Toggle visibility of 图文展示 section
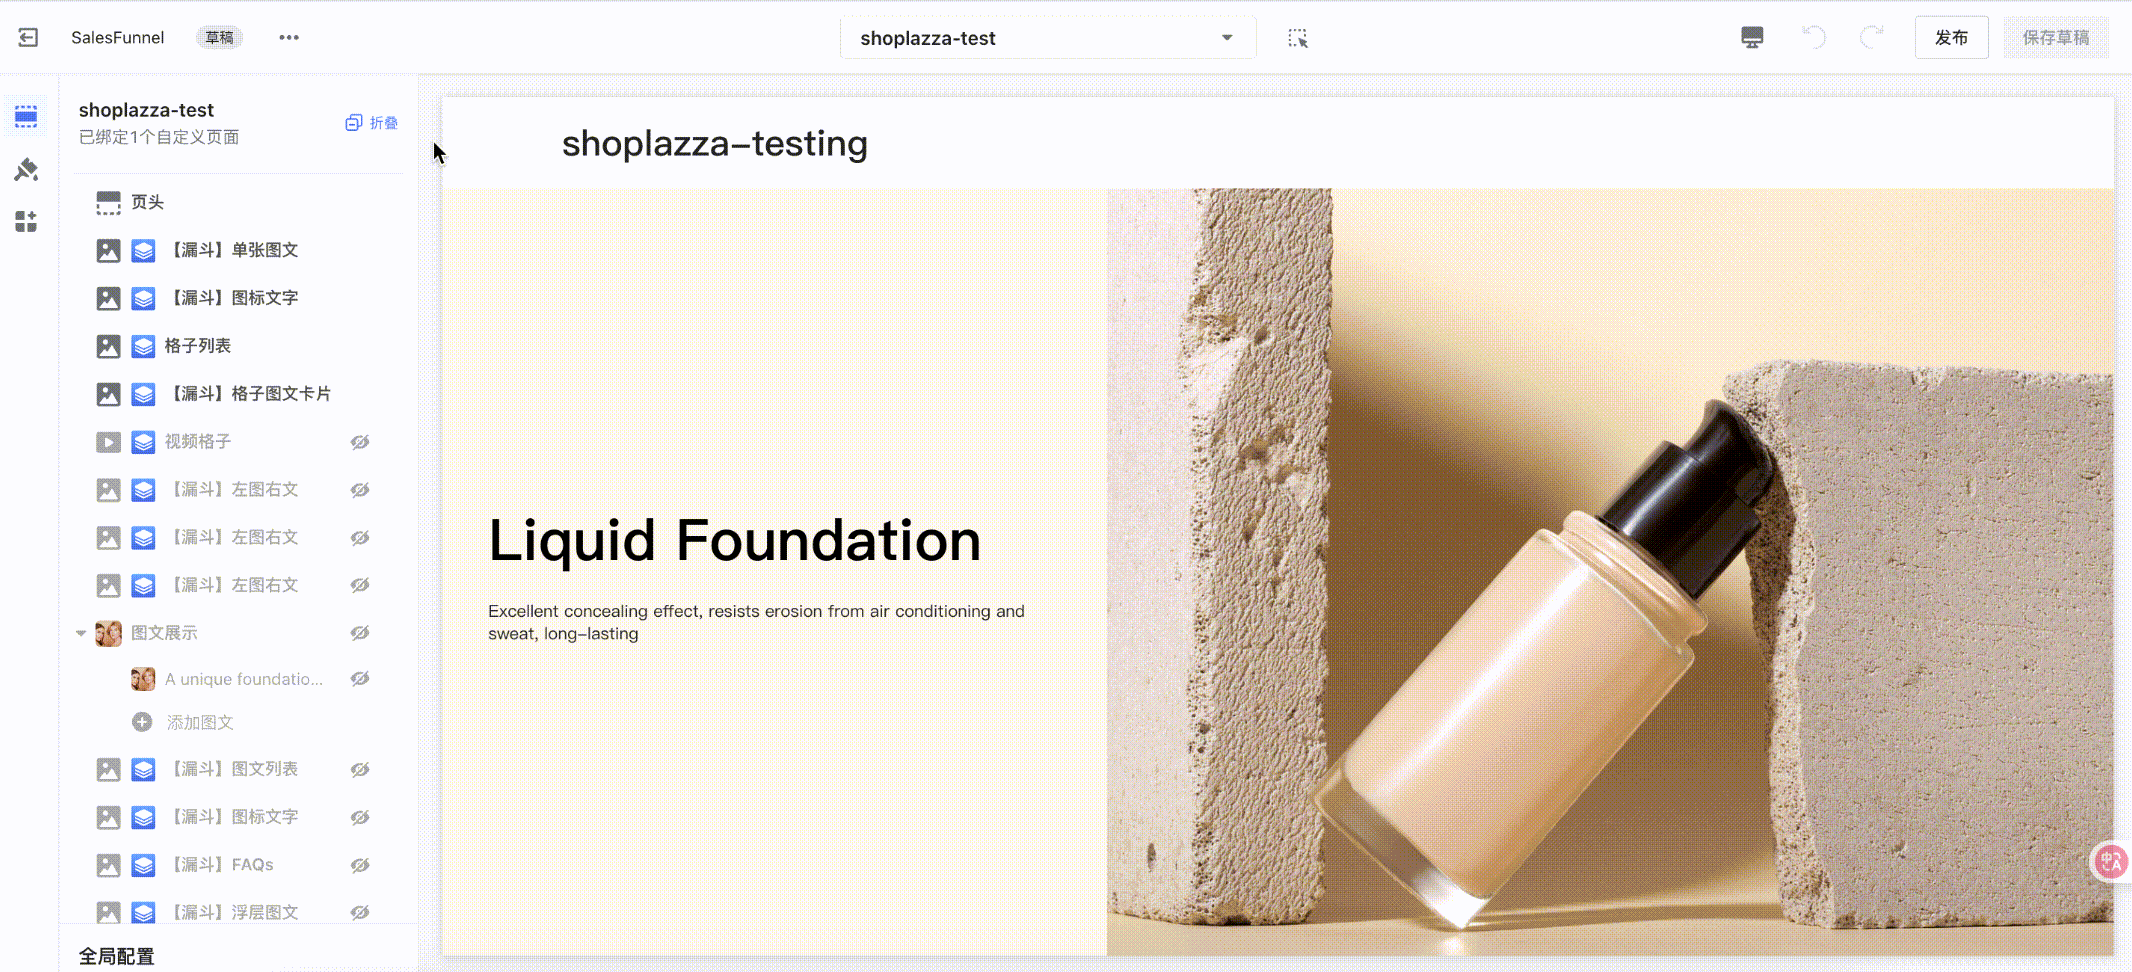 click(x=360, y=633)
